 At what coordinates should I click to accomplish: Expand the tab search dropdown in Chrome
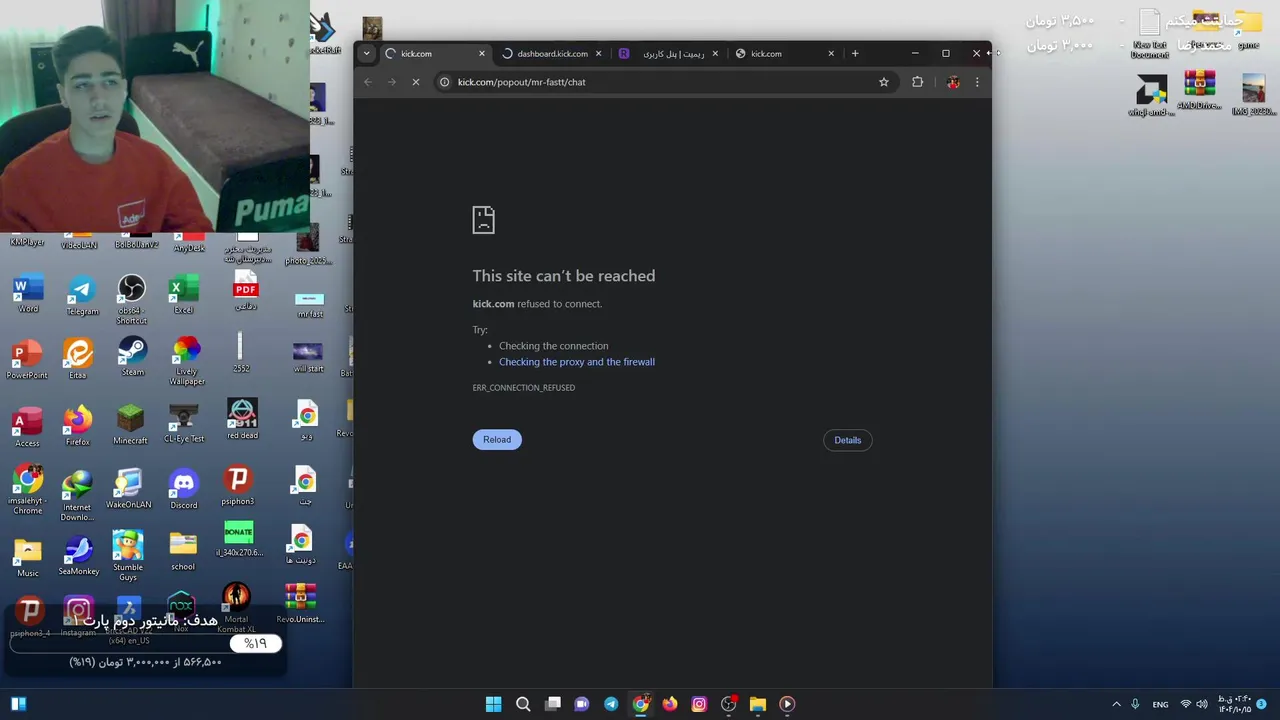click(367, 54)
